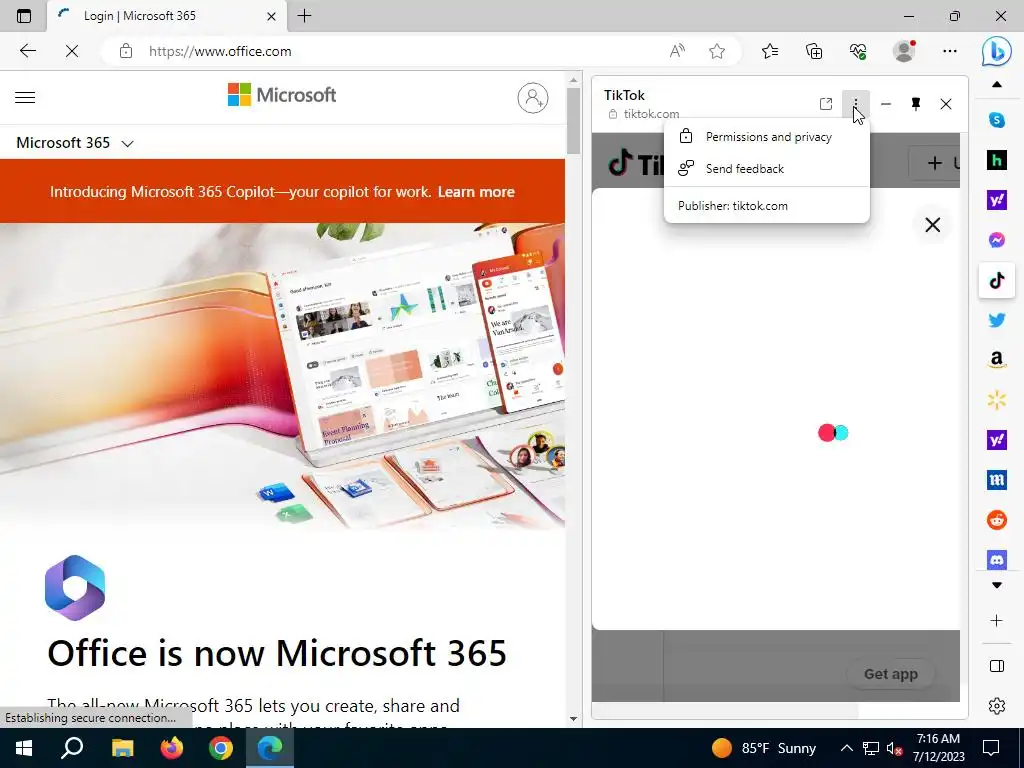
Task: Open the Messenger sidebar app
Action: pyautogui.click(x=997, y=240)
